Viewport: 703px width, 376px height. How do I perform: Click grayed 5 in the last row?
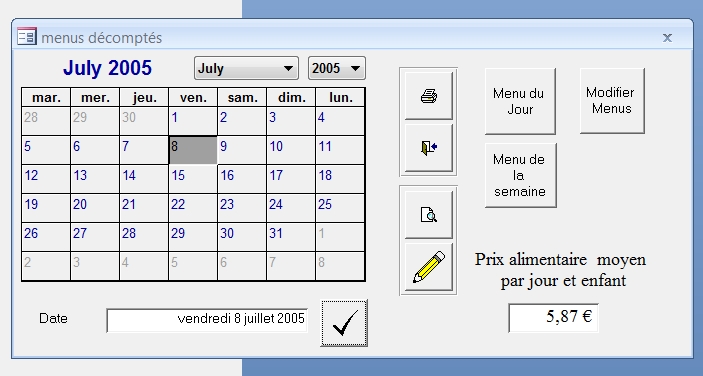click(x=193, y=266)
